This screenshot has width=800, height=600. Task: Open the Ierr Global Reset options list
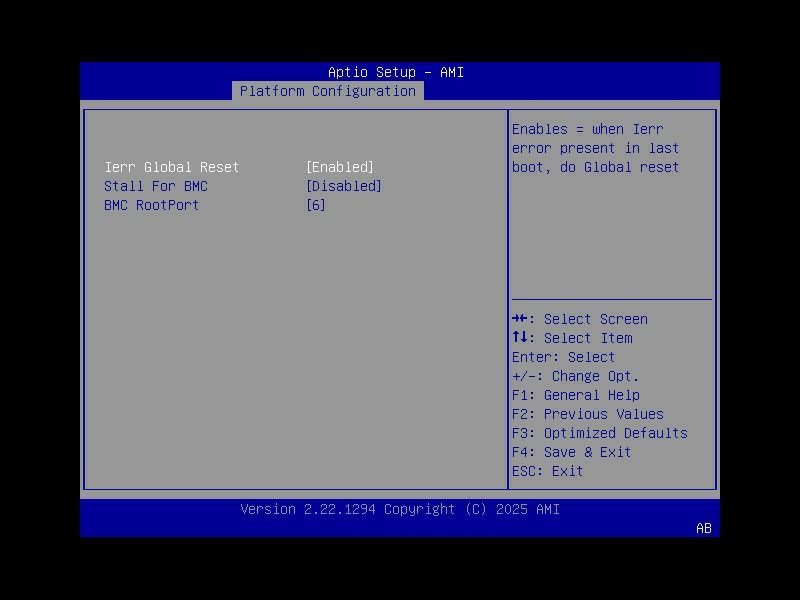pyautogui.click(x=341, y=167)
